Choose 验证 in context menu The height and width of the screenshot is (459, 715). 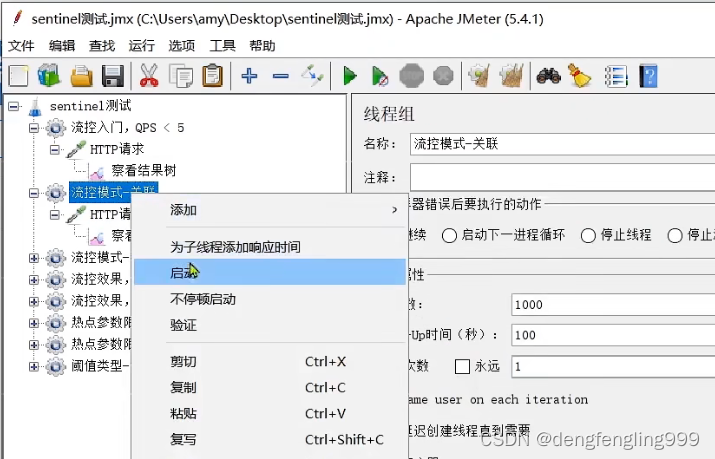point(270,325)
